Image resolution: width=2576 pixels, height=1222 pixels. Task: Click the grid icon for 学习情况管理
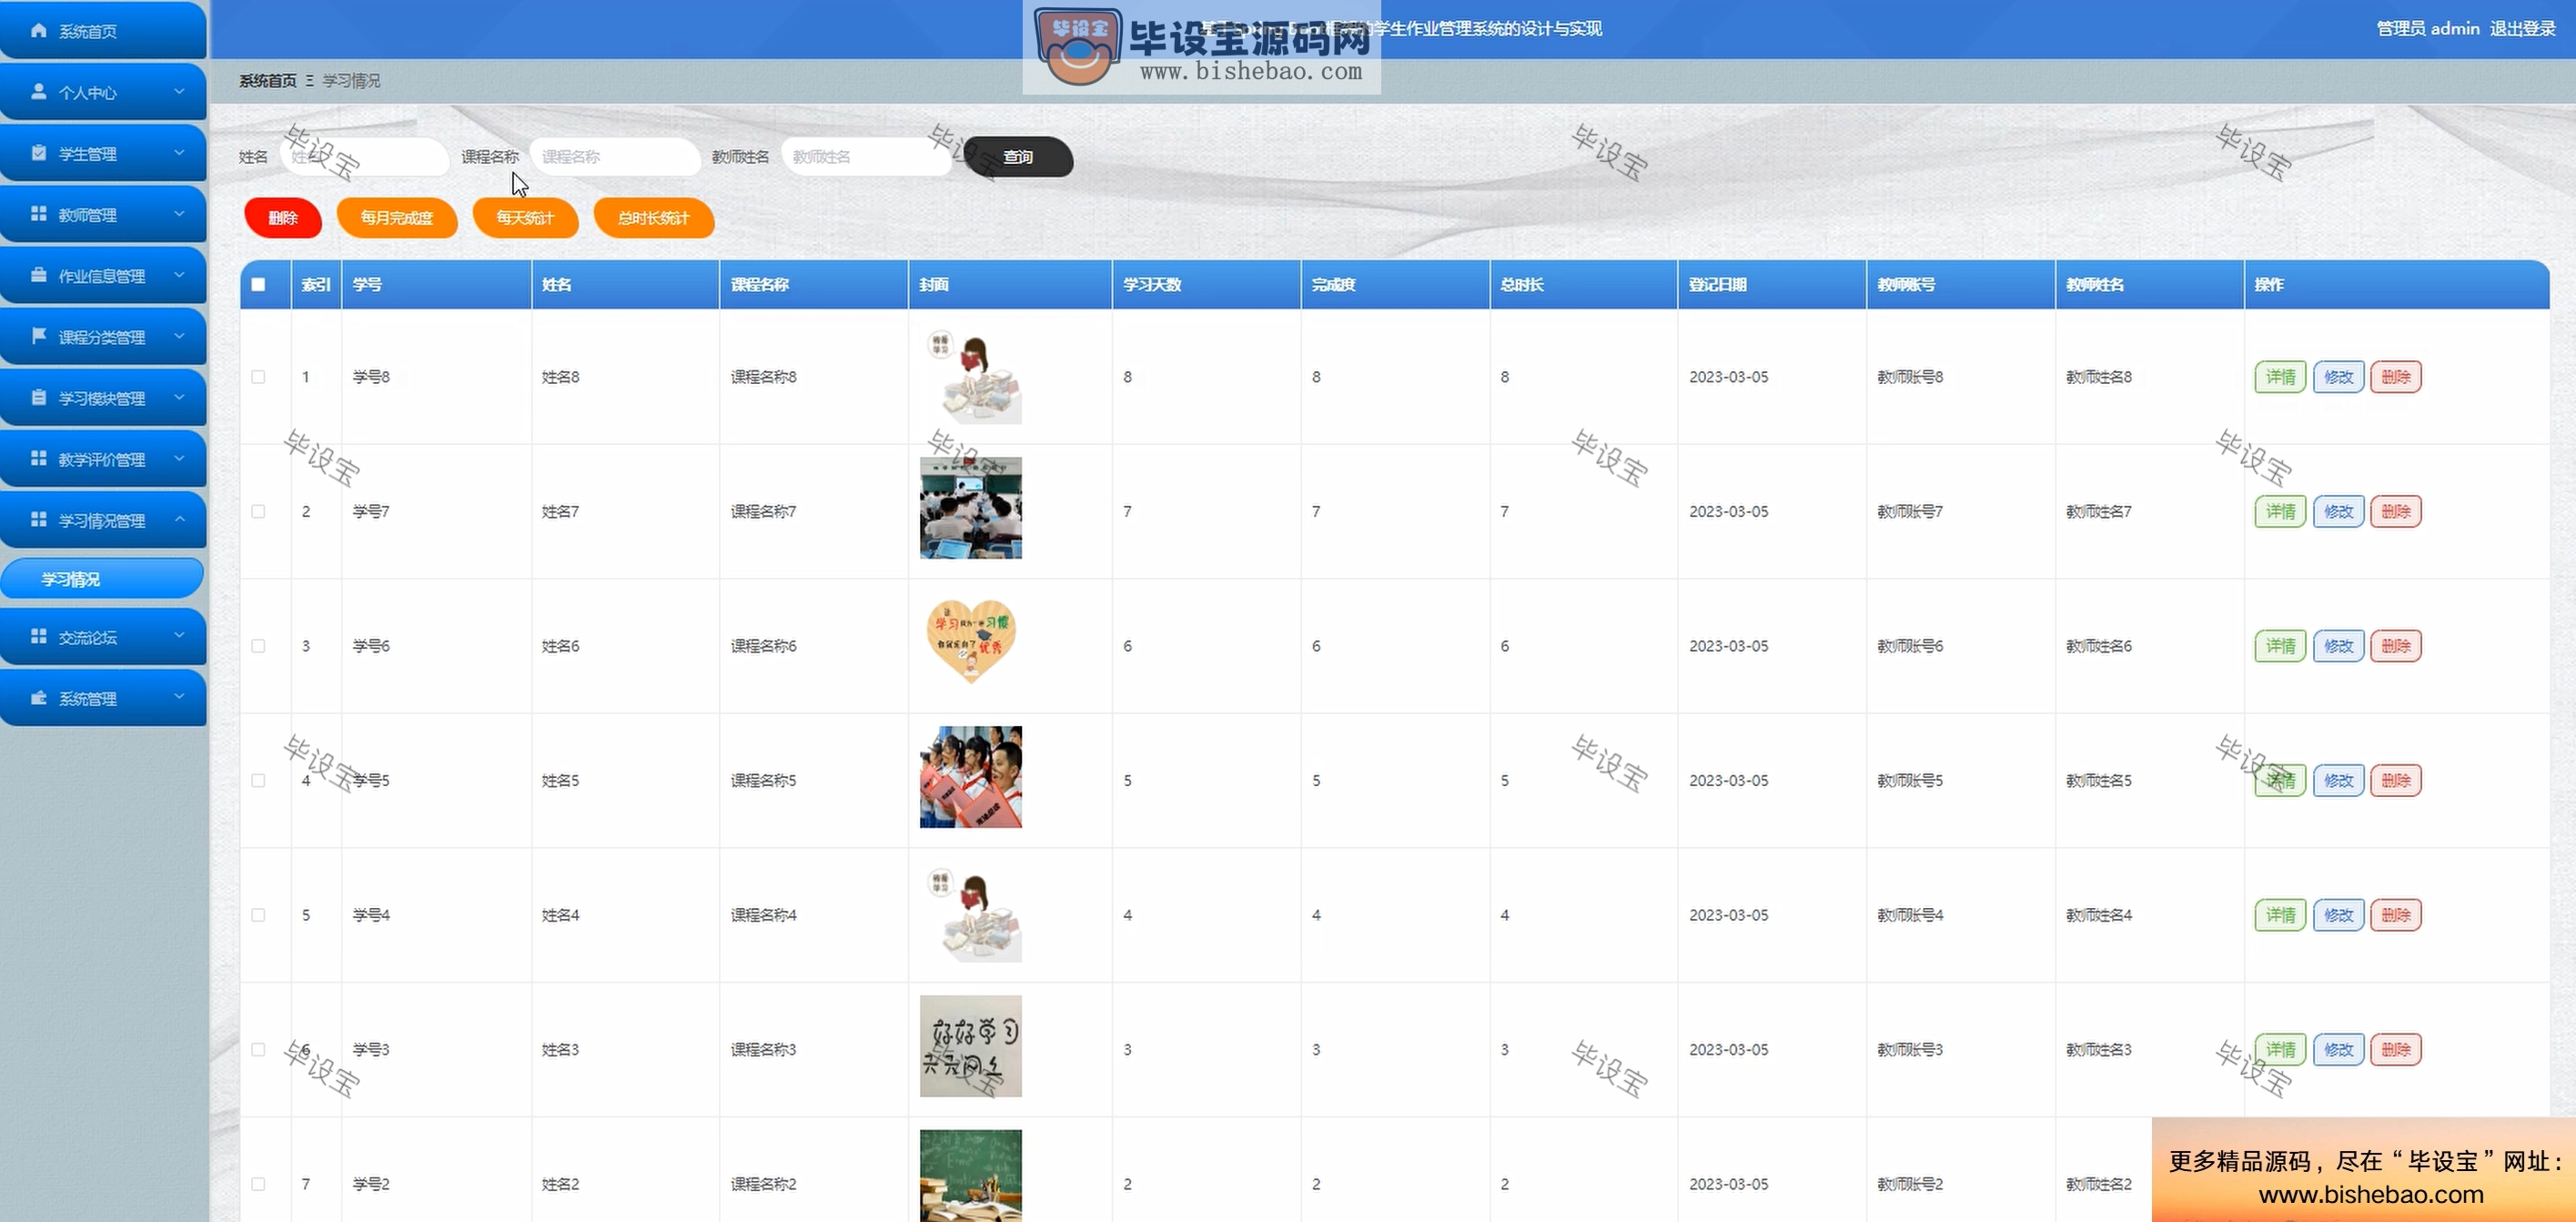coord(39,519)
